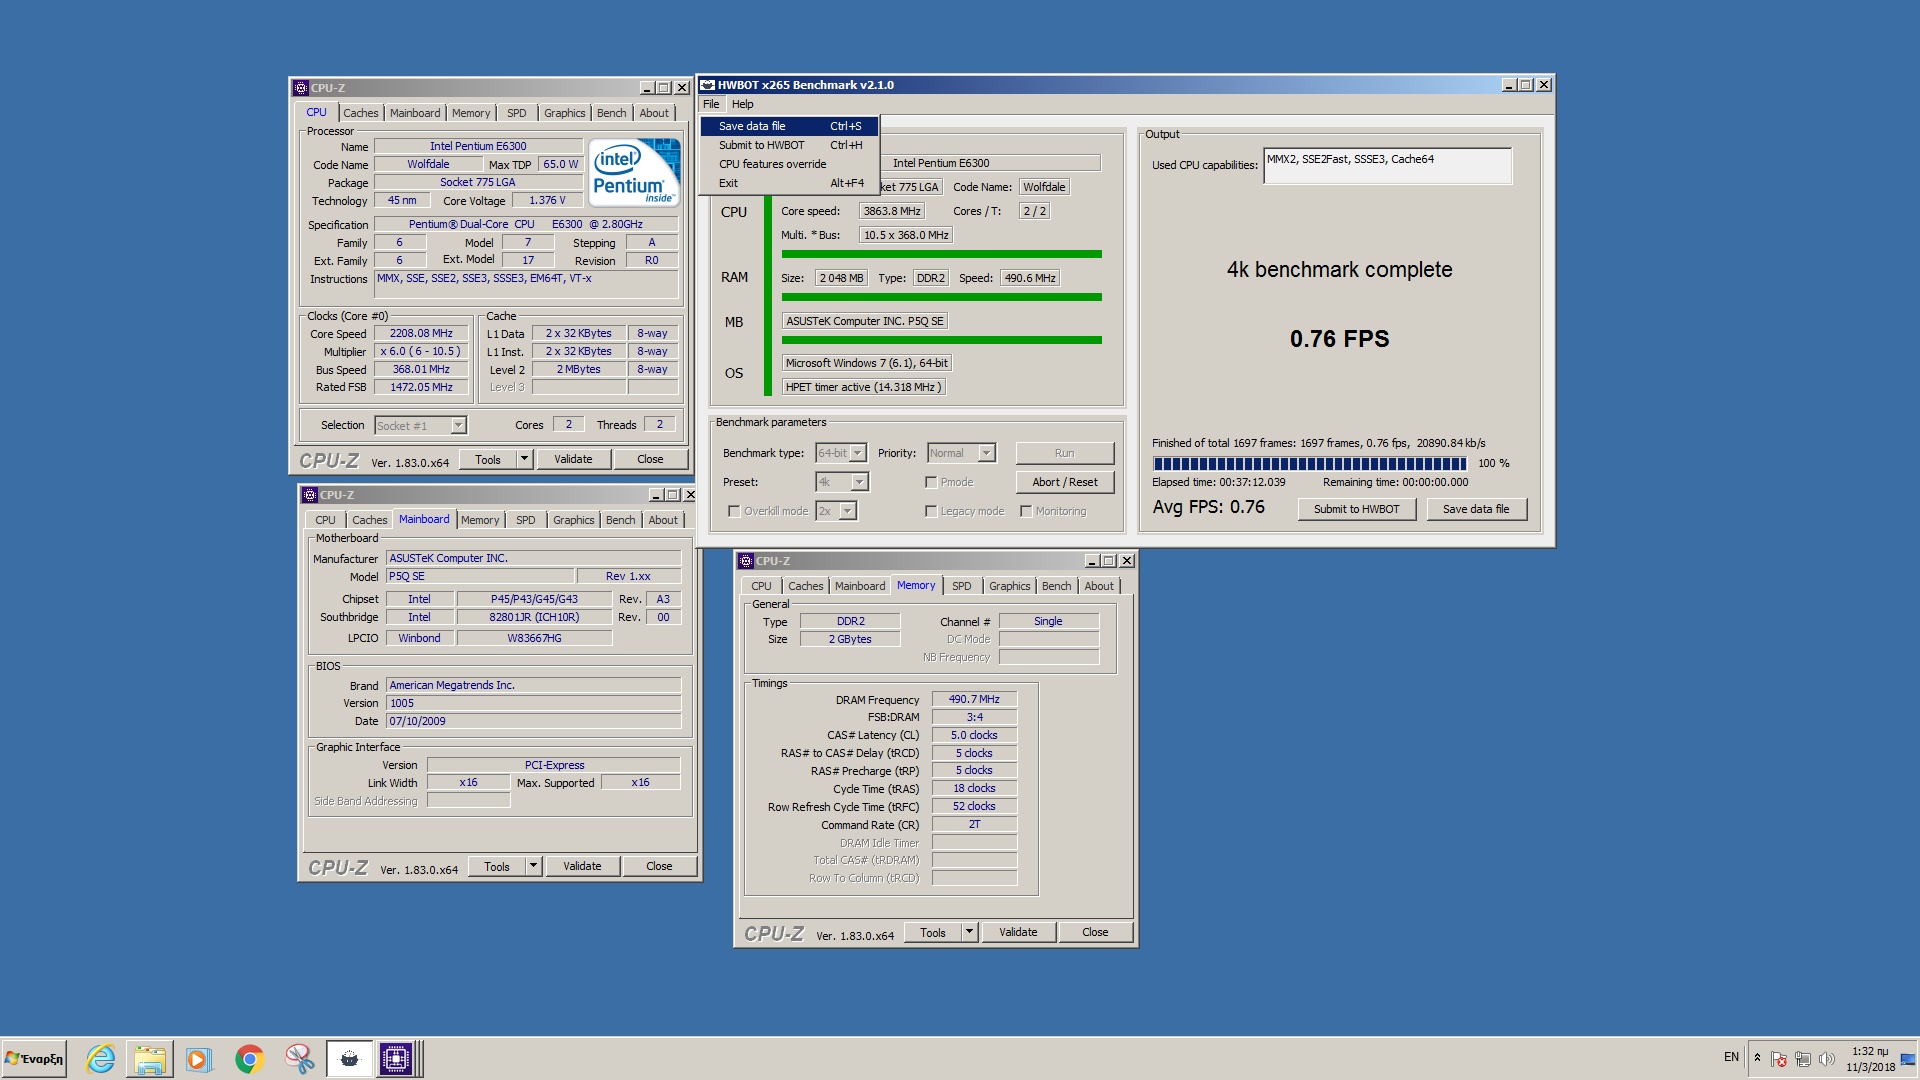Click title bar icon of CPU-Z Memory window
This screenshot has height=1080, width=1920.
746,561
